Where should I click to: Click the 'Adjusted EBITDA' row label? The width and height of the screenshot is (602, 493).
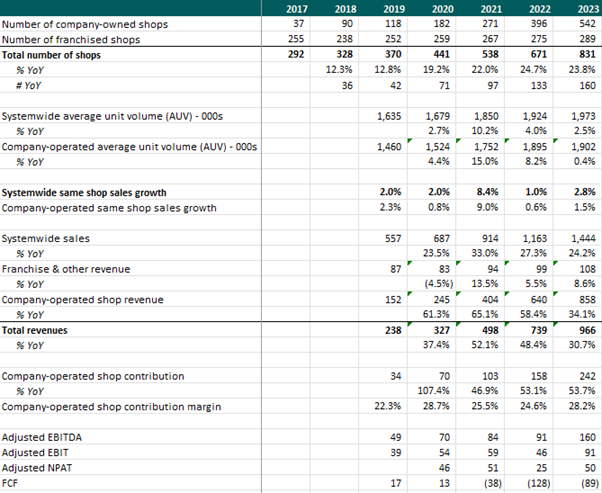[x=43, y=437]
